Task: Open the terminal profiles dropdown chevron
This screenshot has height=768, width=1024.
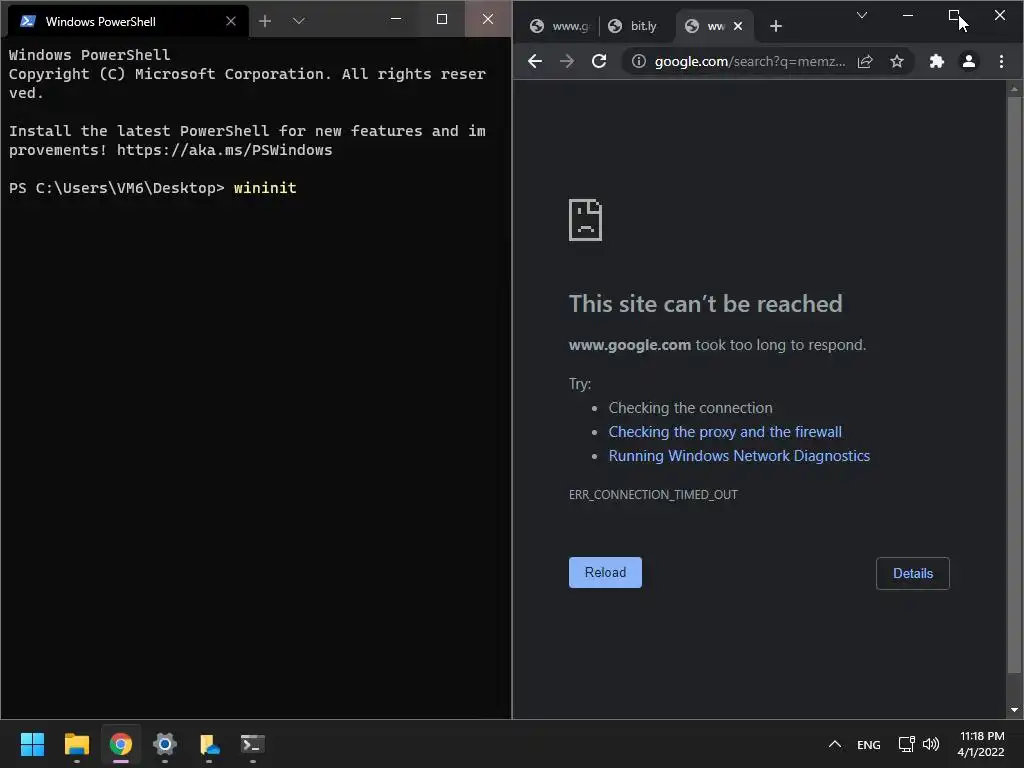Action: 298,22
